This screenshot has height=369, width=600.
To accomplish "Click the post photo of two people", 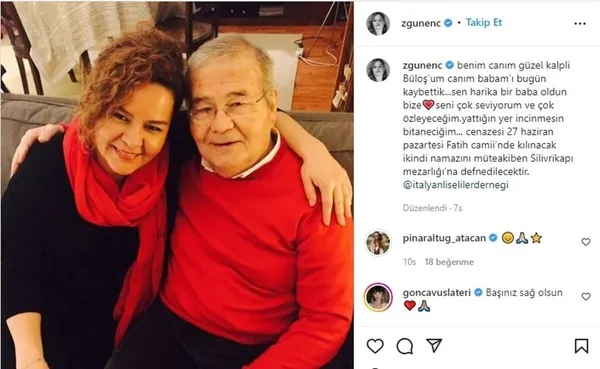I will [x=177, y=185].
